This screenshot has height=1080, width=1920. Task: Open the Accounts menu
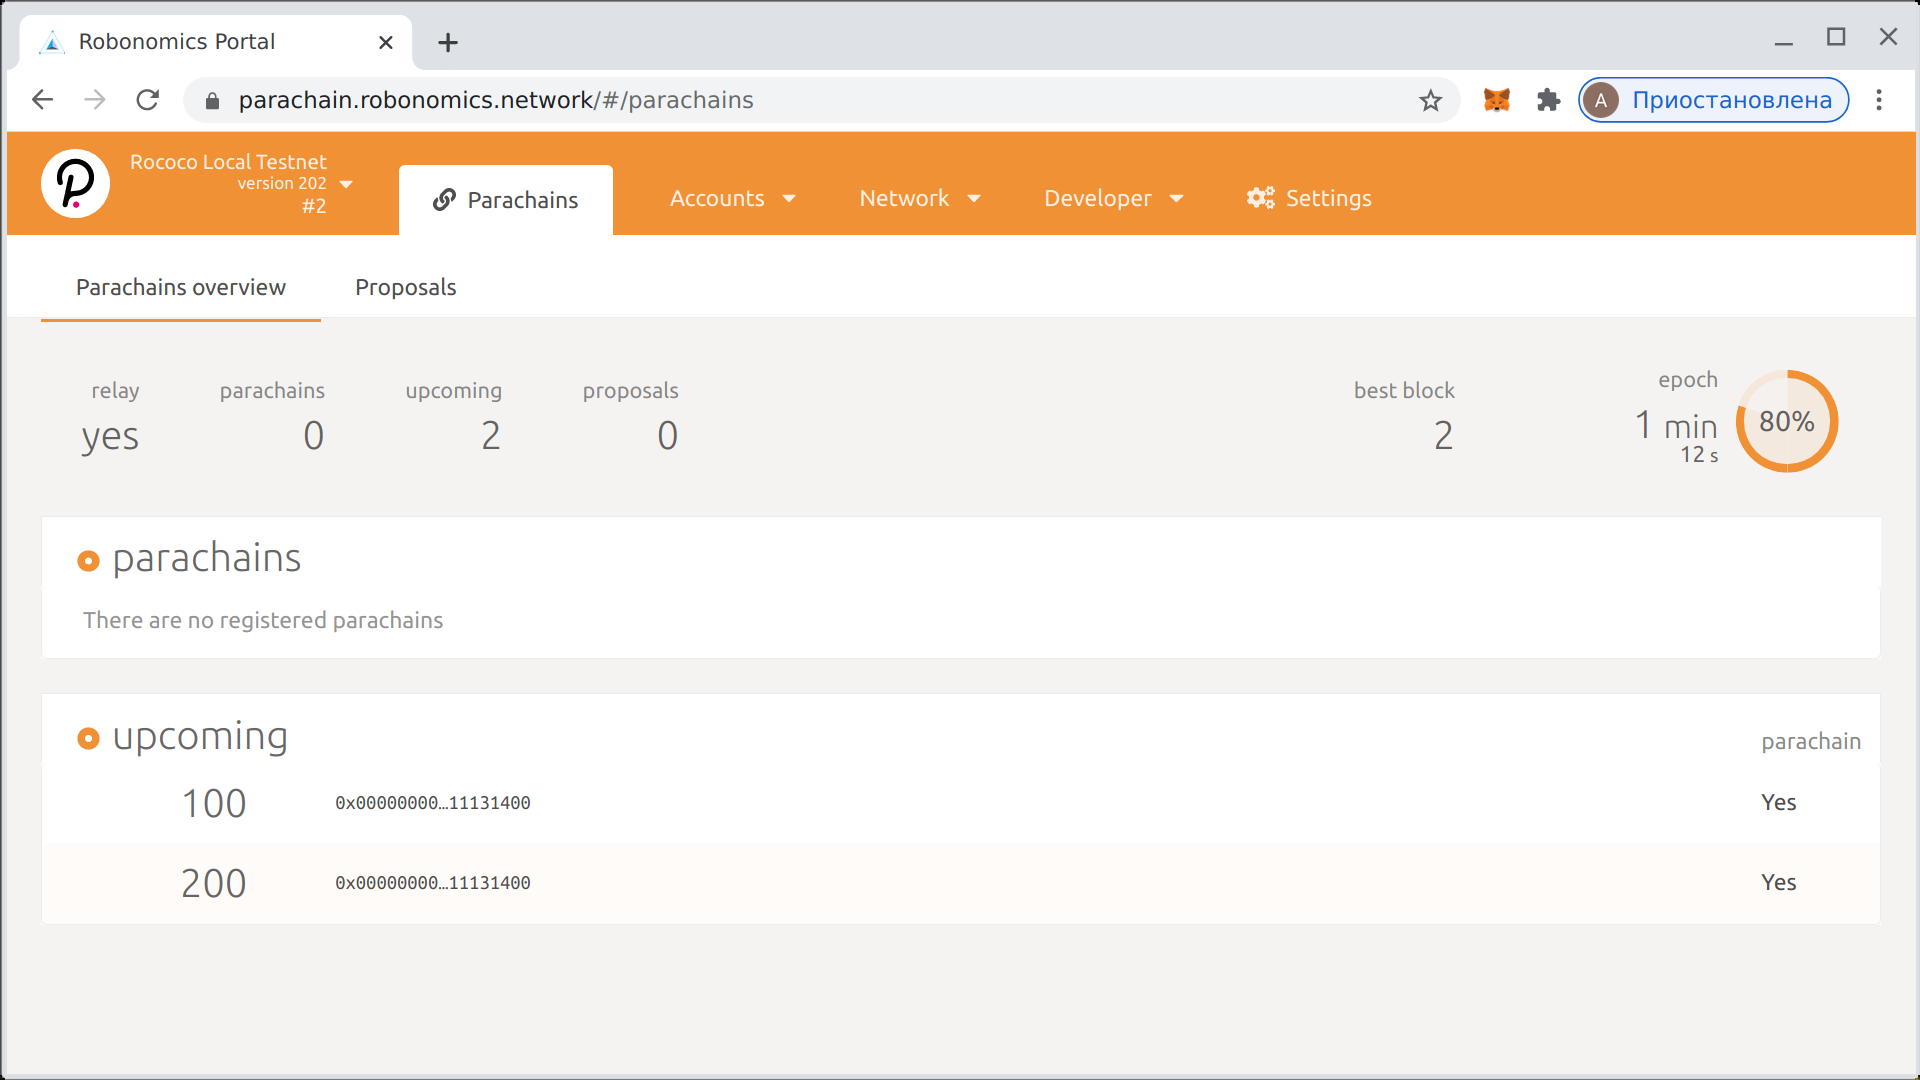(733, 198)
